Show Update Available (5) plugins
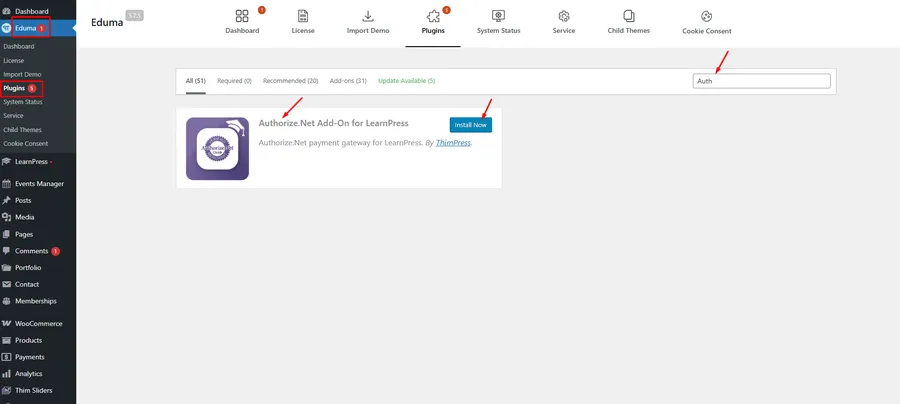Viewport: 900px width, 404px height. pos(406,80)
